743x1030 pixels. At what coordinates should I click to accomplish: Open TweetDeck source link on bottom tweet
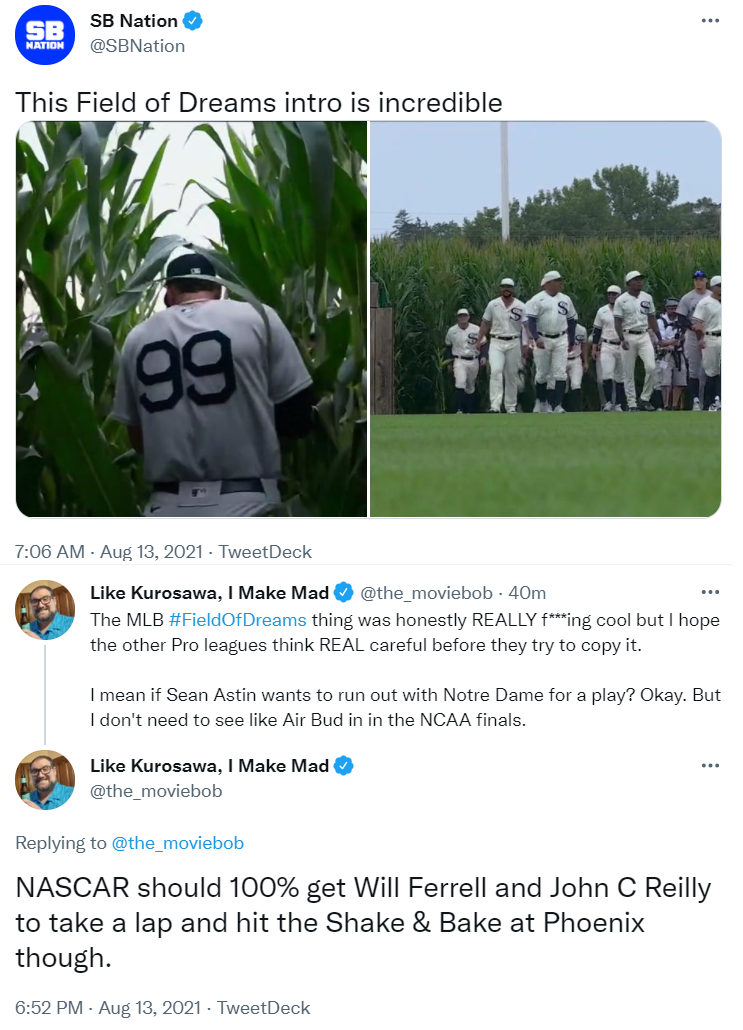coord(263,1008)
